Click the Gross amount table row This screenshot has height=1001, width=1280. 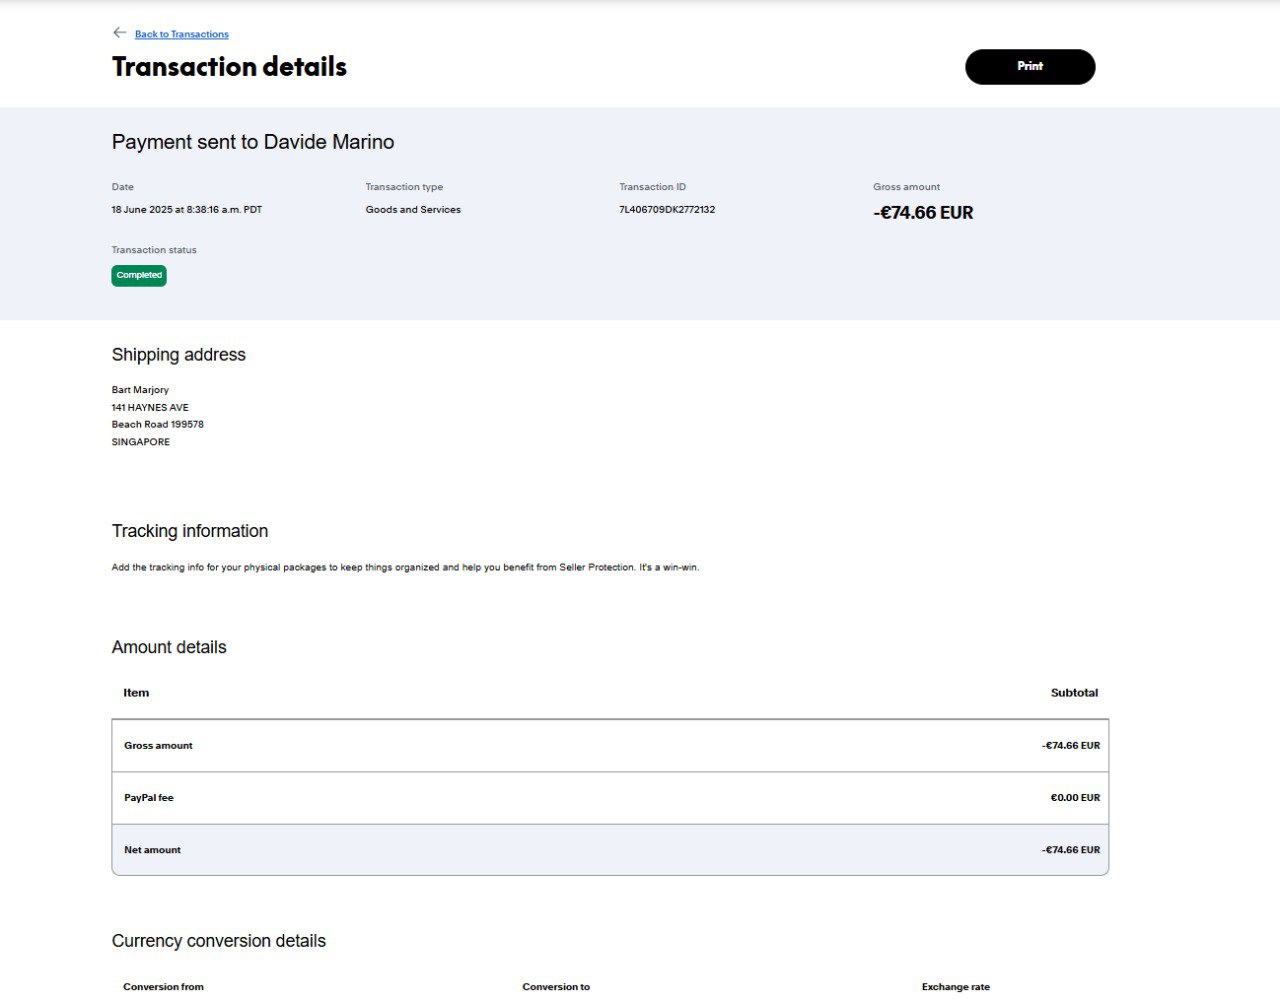[610, 746]
